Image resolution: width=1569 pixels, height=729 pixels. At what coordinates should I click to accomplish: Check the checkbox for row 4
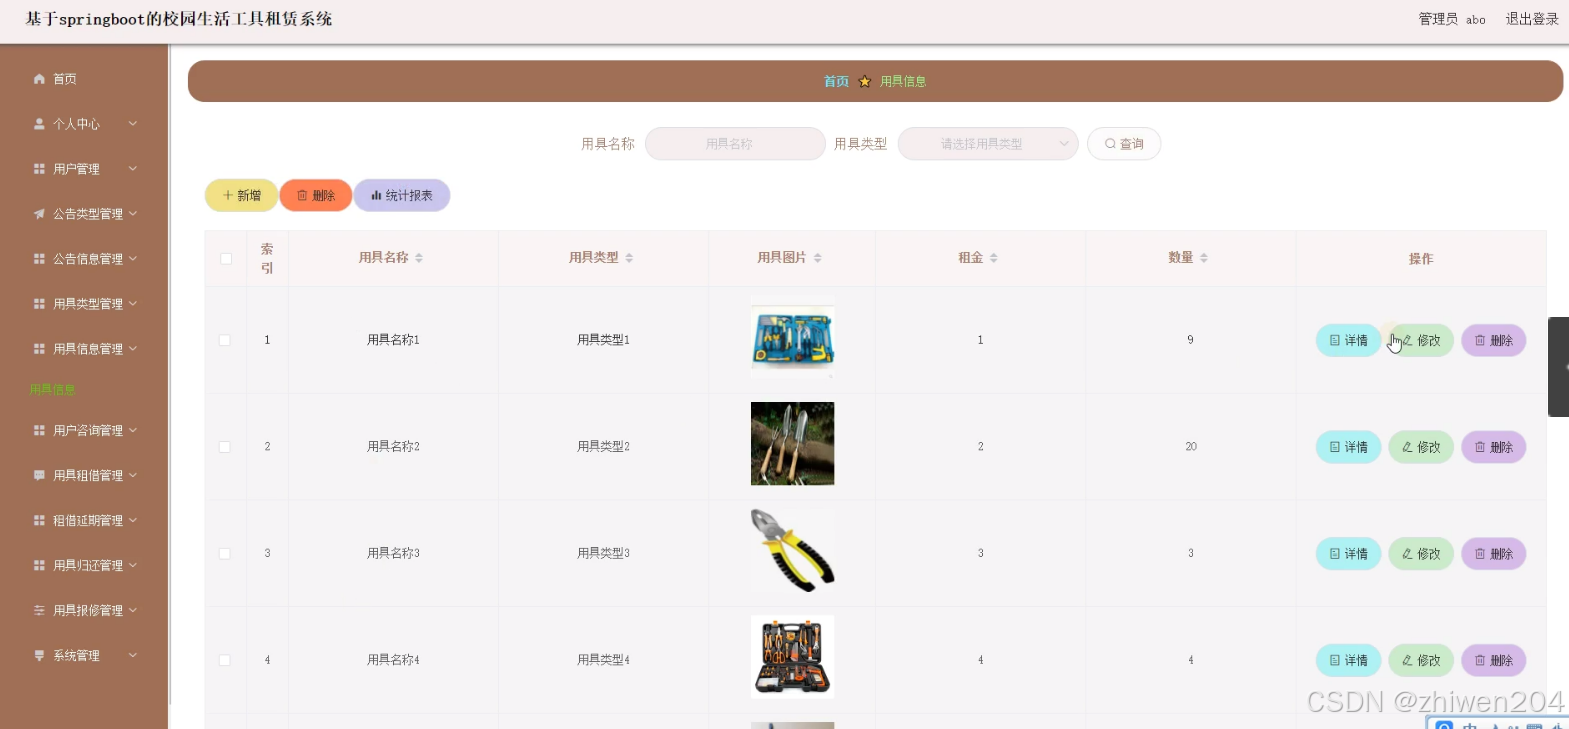(225, 660)
